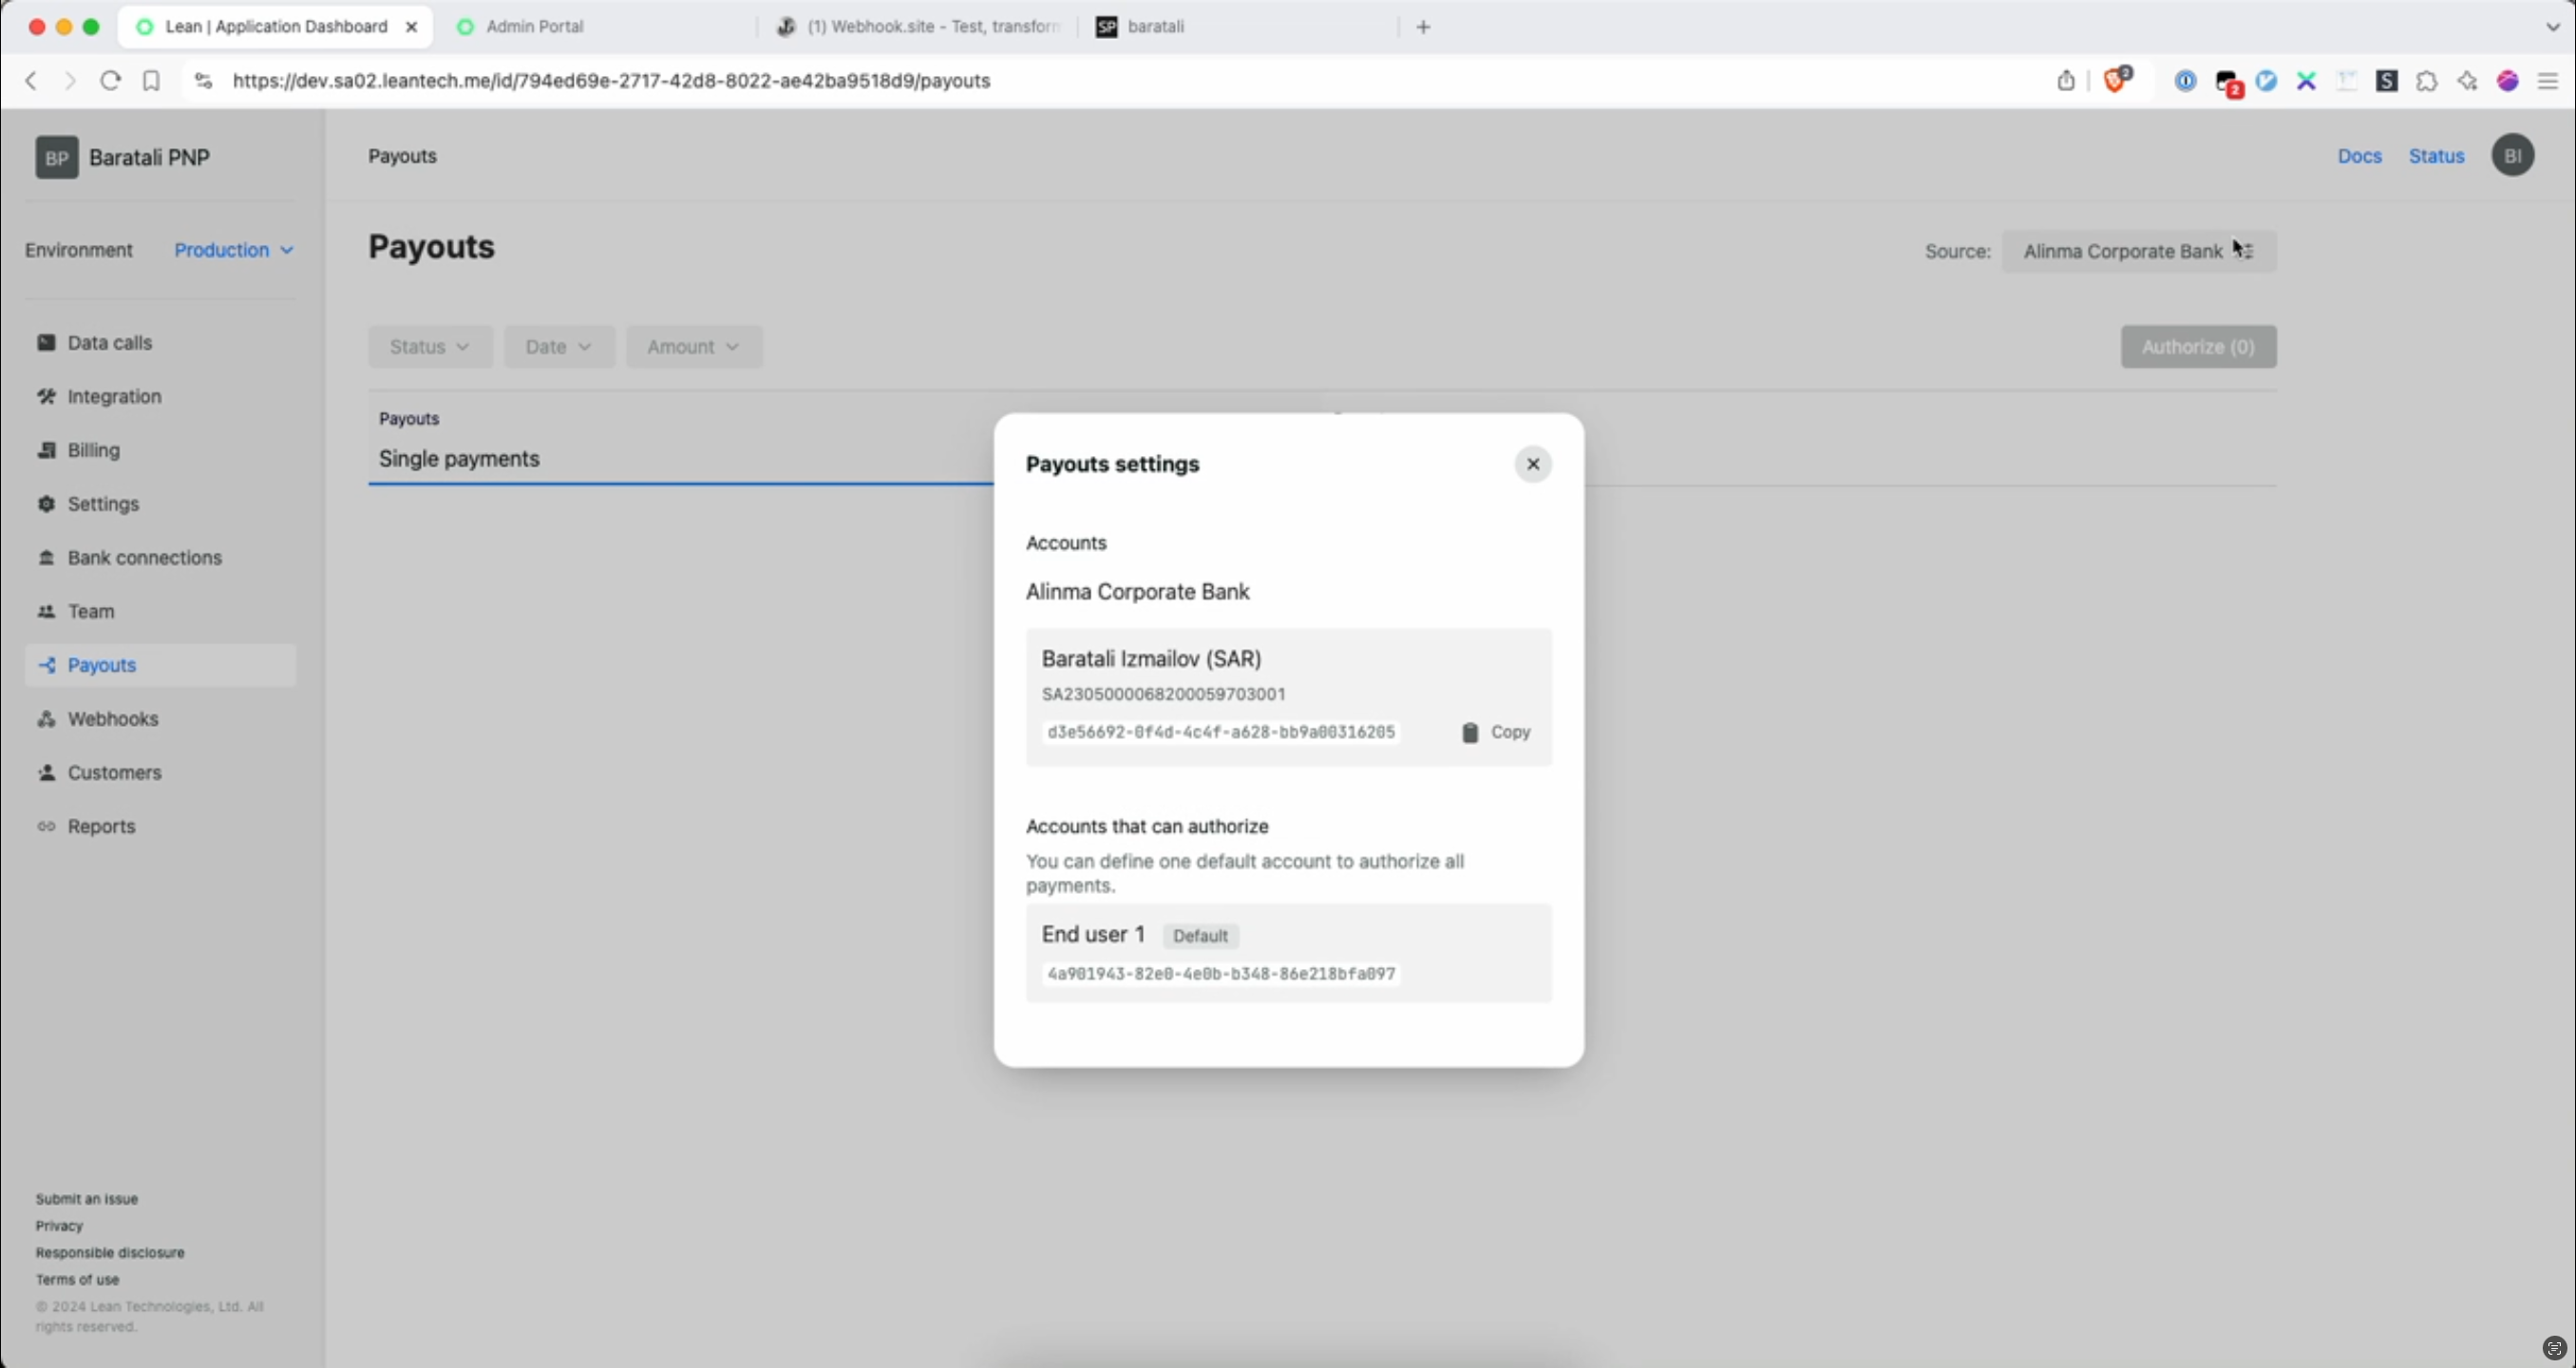Image resolution: width=2576 pixels, height=1368 pixels.
Task: Copy the account identifier token
Action: (1494, 731)
